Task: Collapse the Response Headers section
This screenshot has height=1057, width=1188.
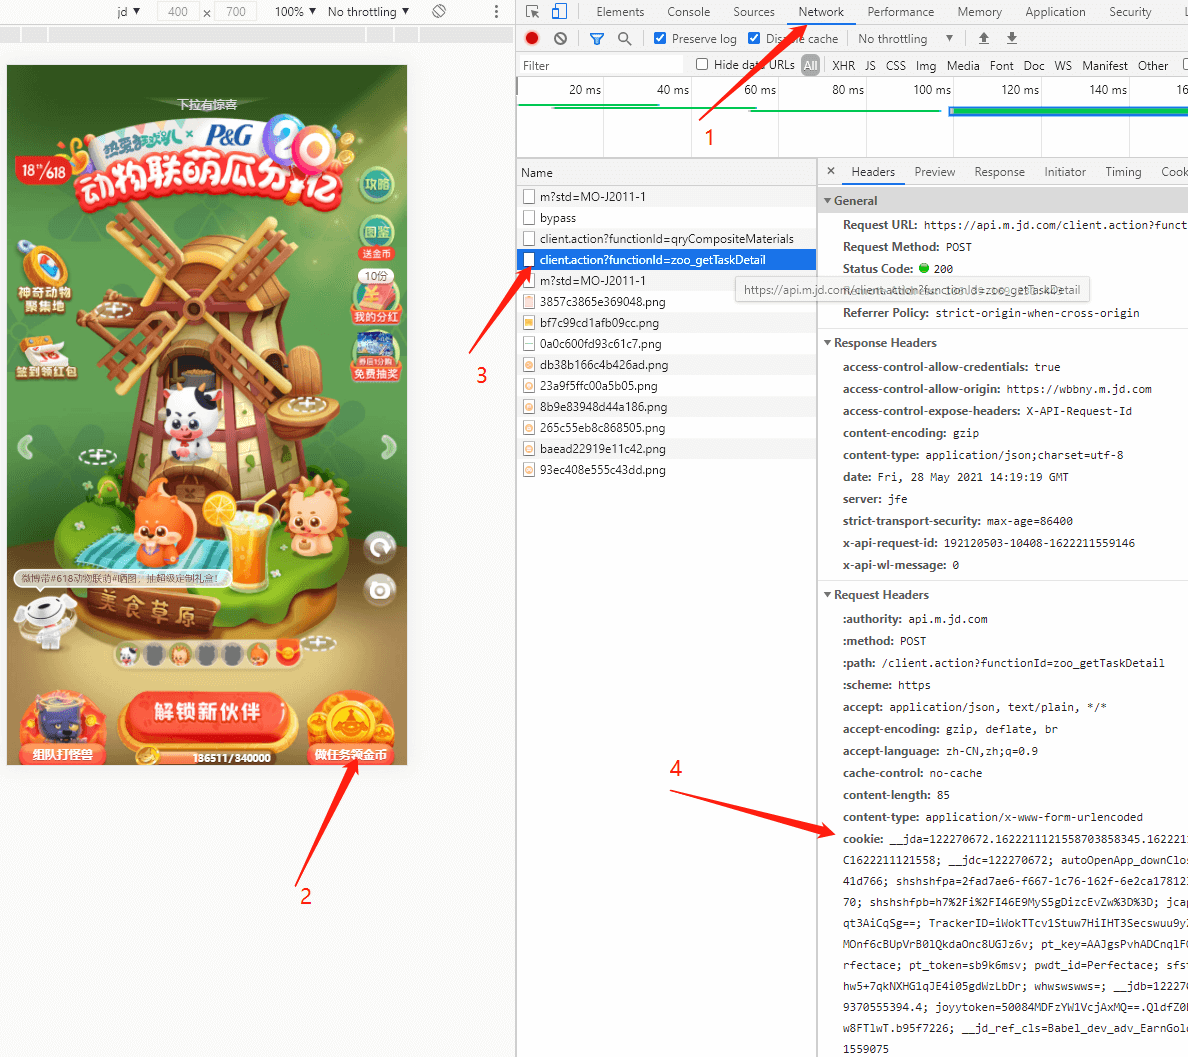Action: (828, 343)
